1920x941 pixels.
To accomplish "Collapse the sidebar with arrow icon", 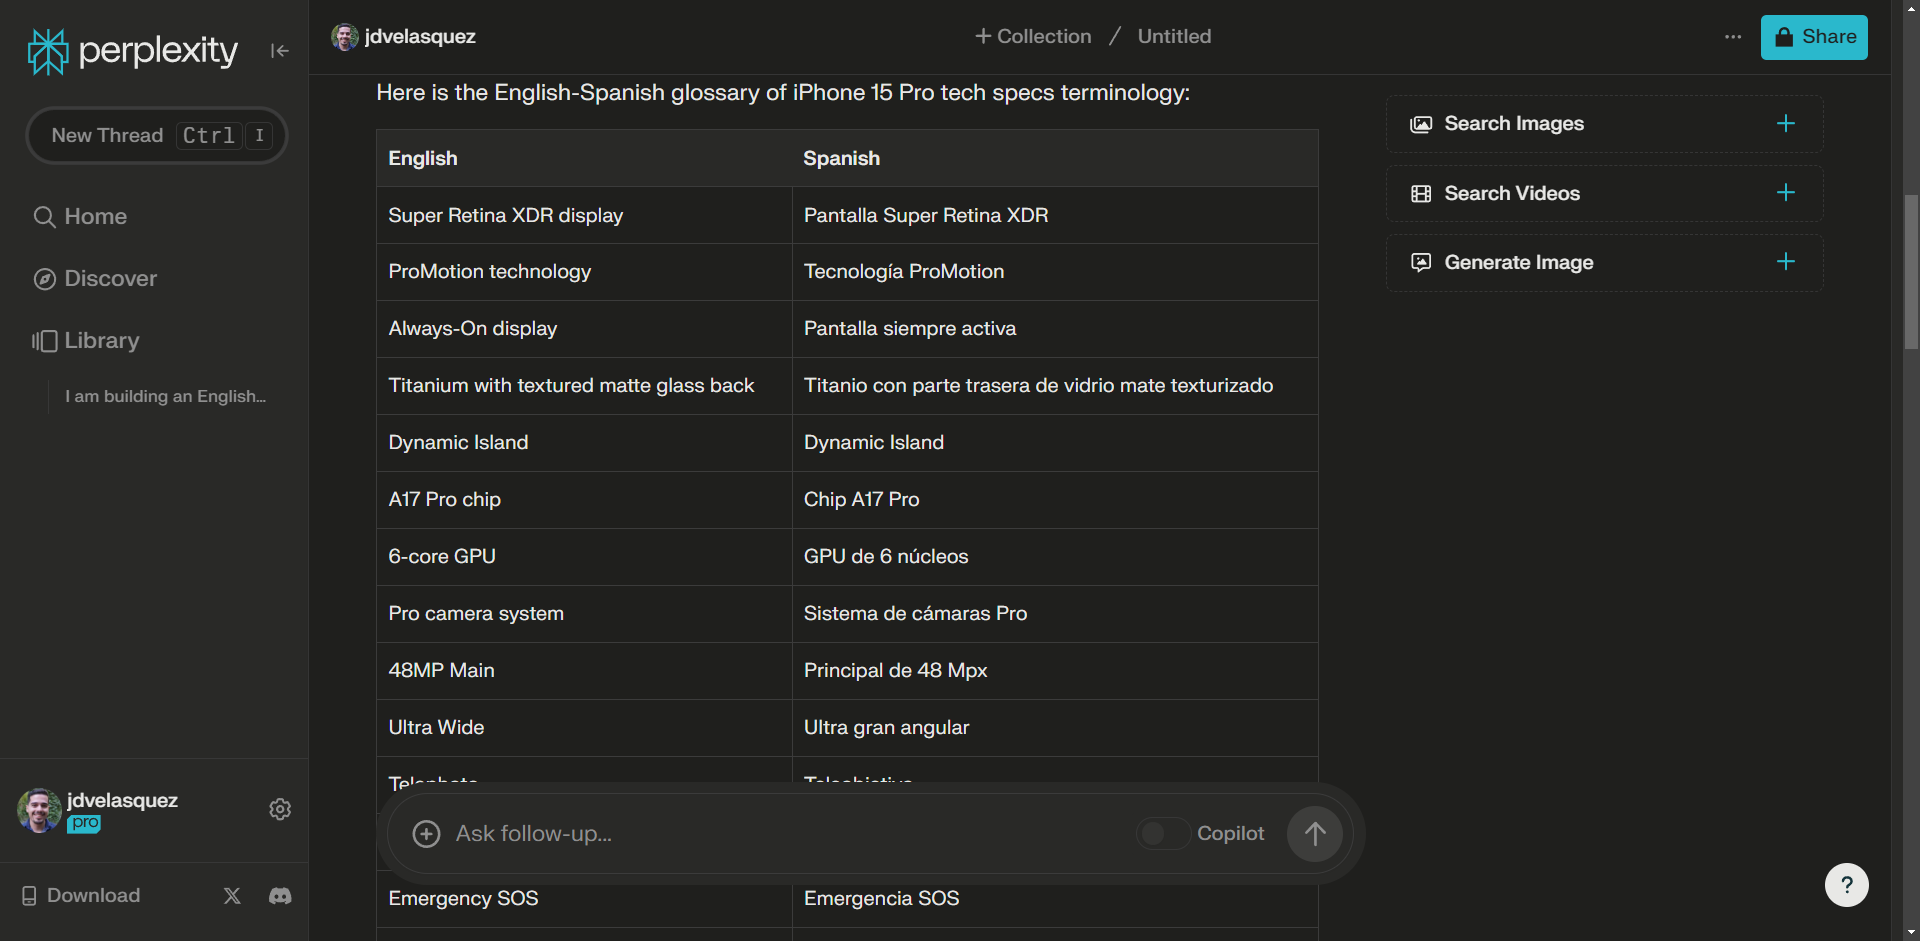I will tap(279, 51).
